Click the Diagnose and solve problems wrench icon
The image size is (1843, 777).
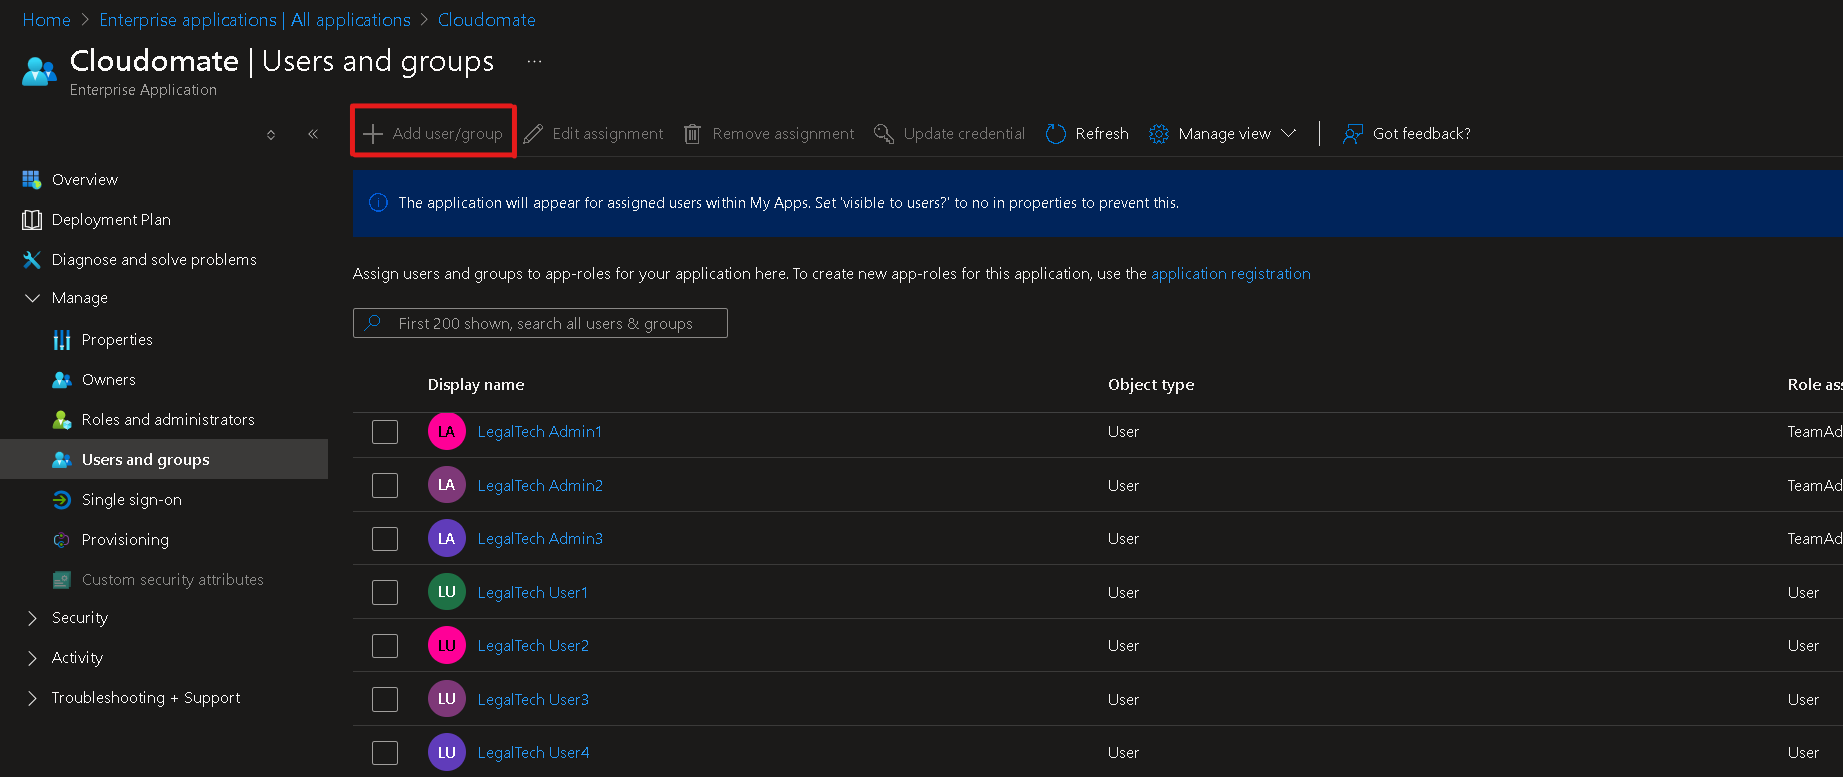(x=32, y=260)
